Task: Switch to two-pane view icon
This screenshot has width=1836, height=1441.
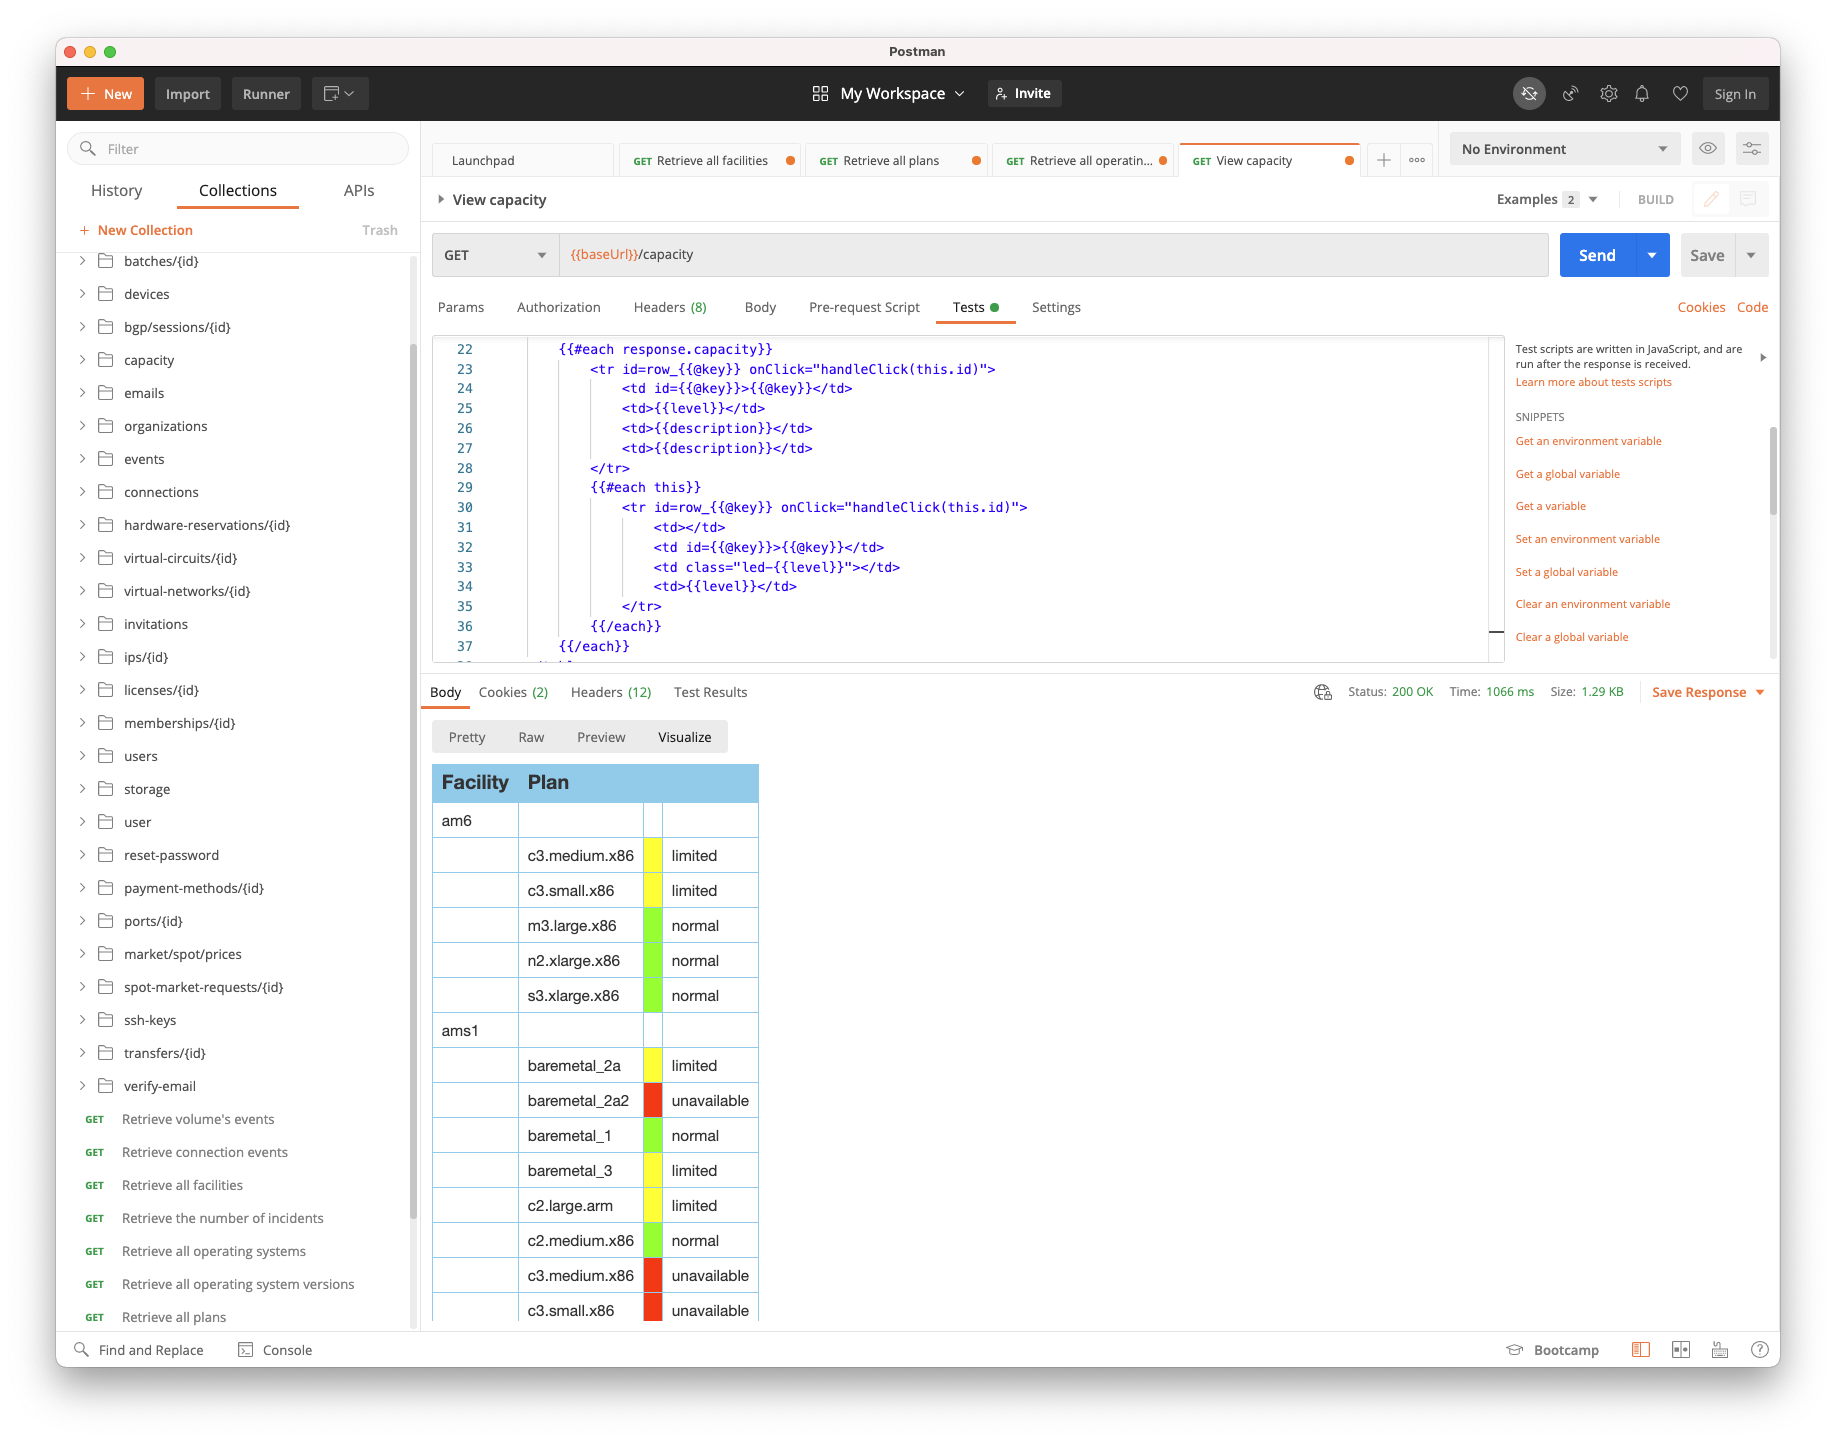Action: click(1681, 1350)
